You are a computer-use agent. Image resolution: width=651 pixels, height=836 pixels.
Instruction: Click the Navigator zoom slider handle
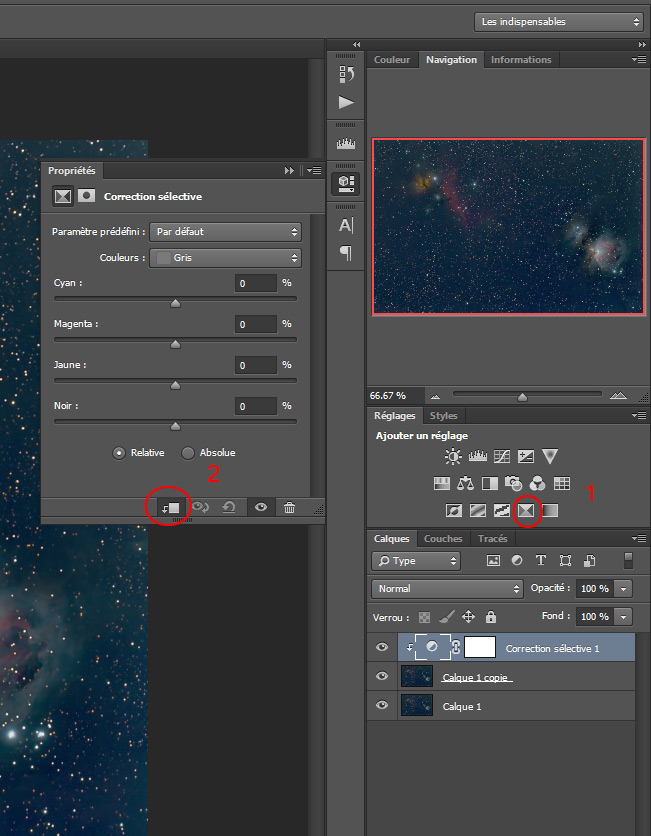click(523, 397)
